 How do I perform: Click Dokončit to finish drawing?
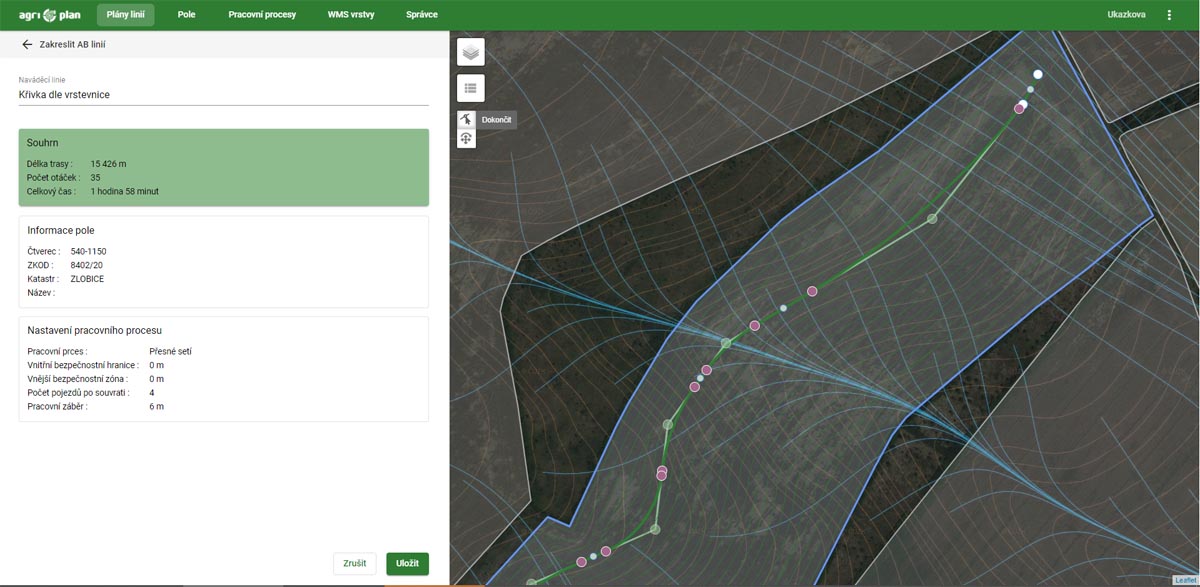click(497, 119)
